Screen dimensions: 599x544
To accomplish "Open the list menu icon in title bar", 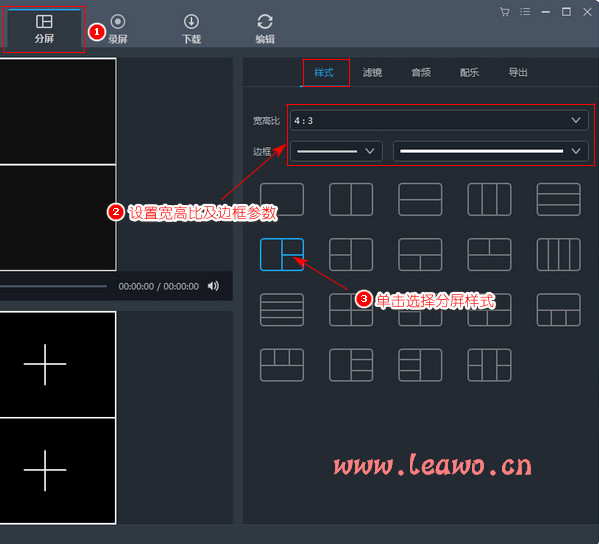I will click(x=525, y=12).
